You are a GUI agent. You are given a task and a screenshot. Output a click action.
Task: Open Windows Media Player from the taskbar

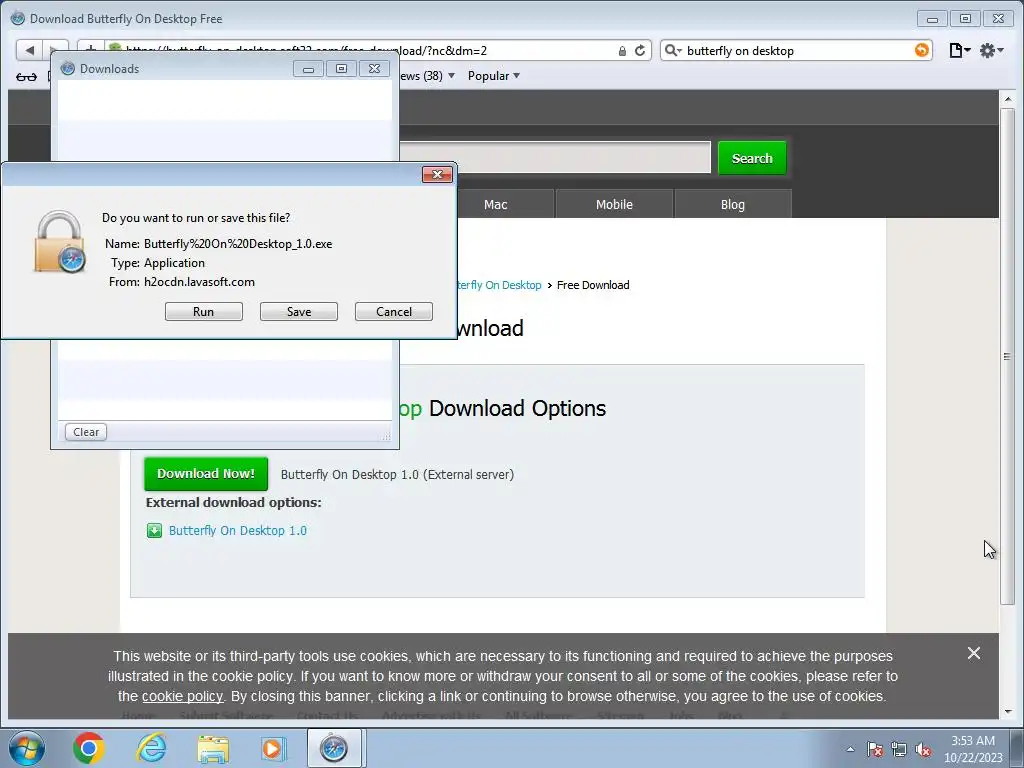(272, 748)
